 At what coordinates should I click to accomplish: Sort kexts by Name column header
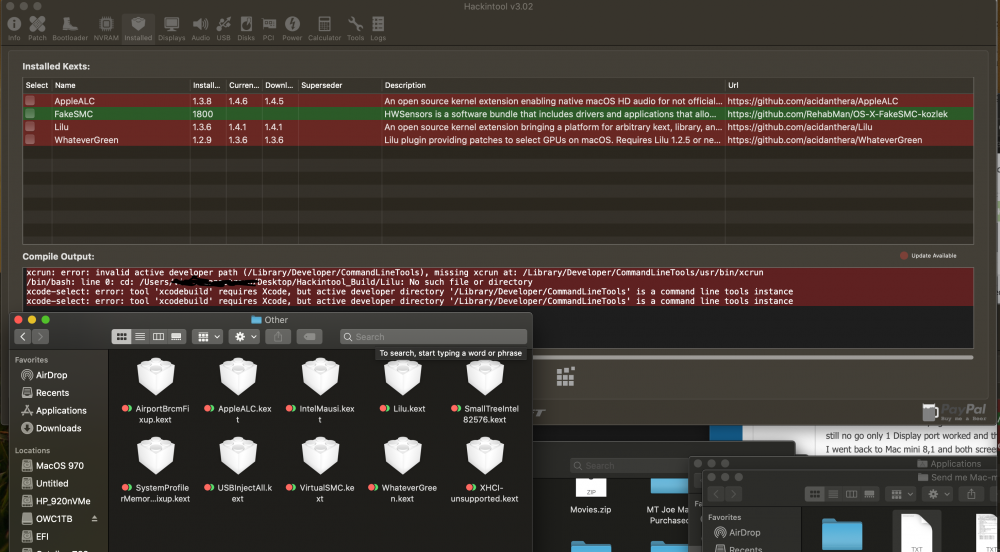[x=121, y=85]
